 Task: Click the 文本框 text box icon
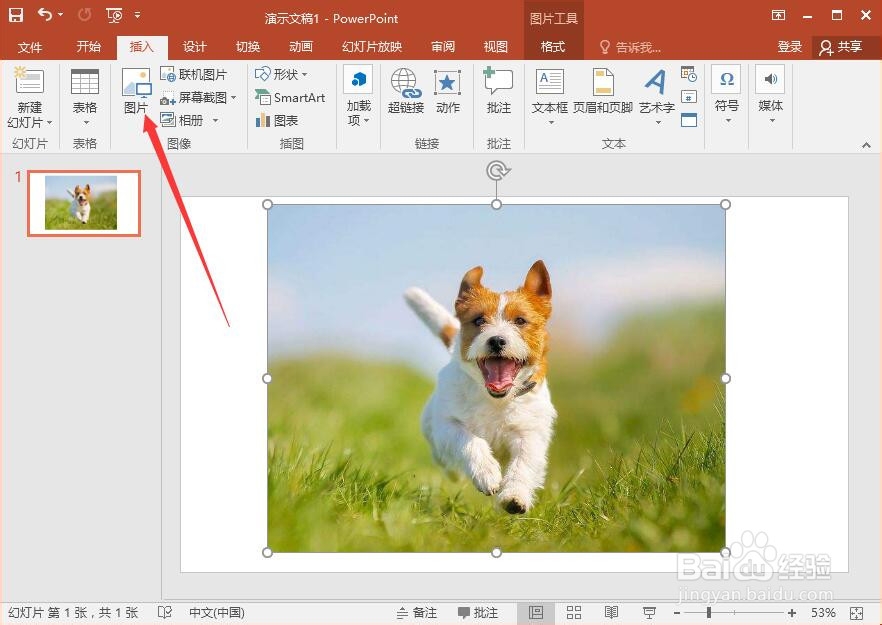pos(550,82)
